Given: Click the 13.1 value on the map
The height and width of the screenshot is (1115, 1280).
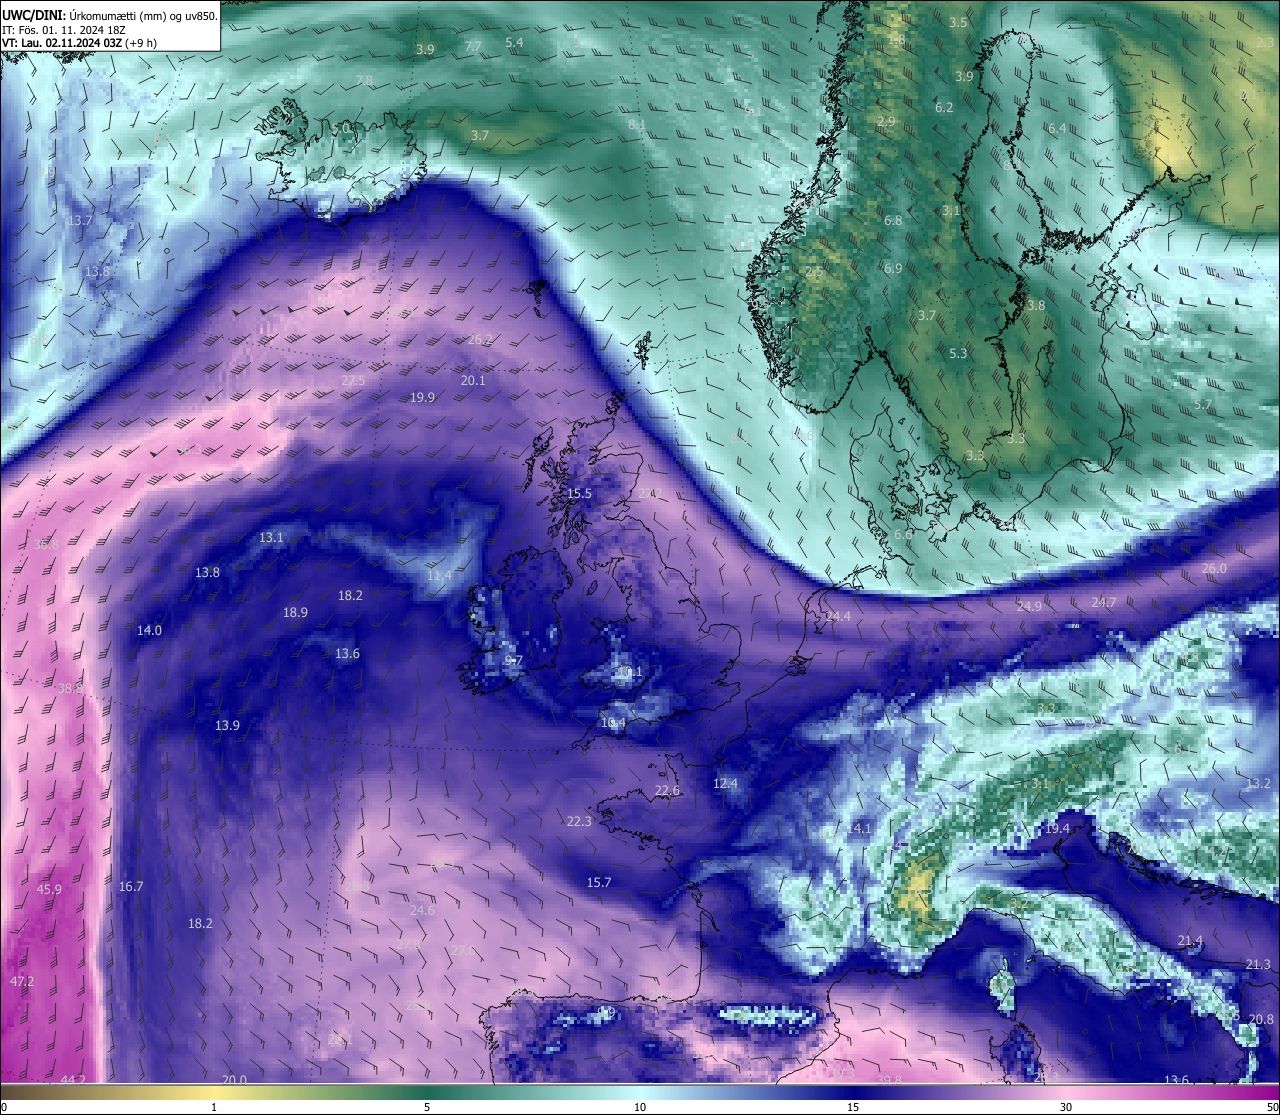Looking at the screenshot, I should click(x=271, y=538).
